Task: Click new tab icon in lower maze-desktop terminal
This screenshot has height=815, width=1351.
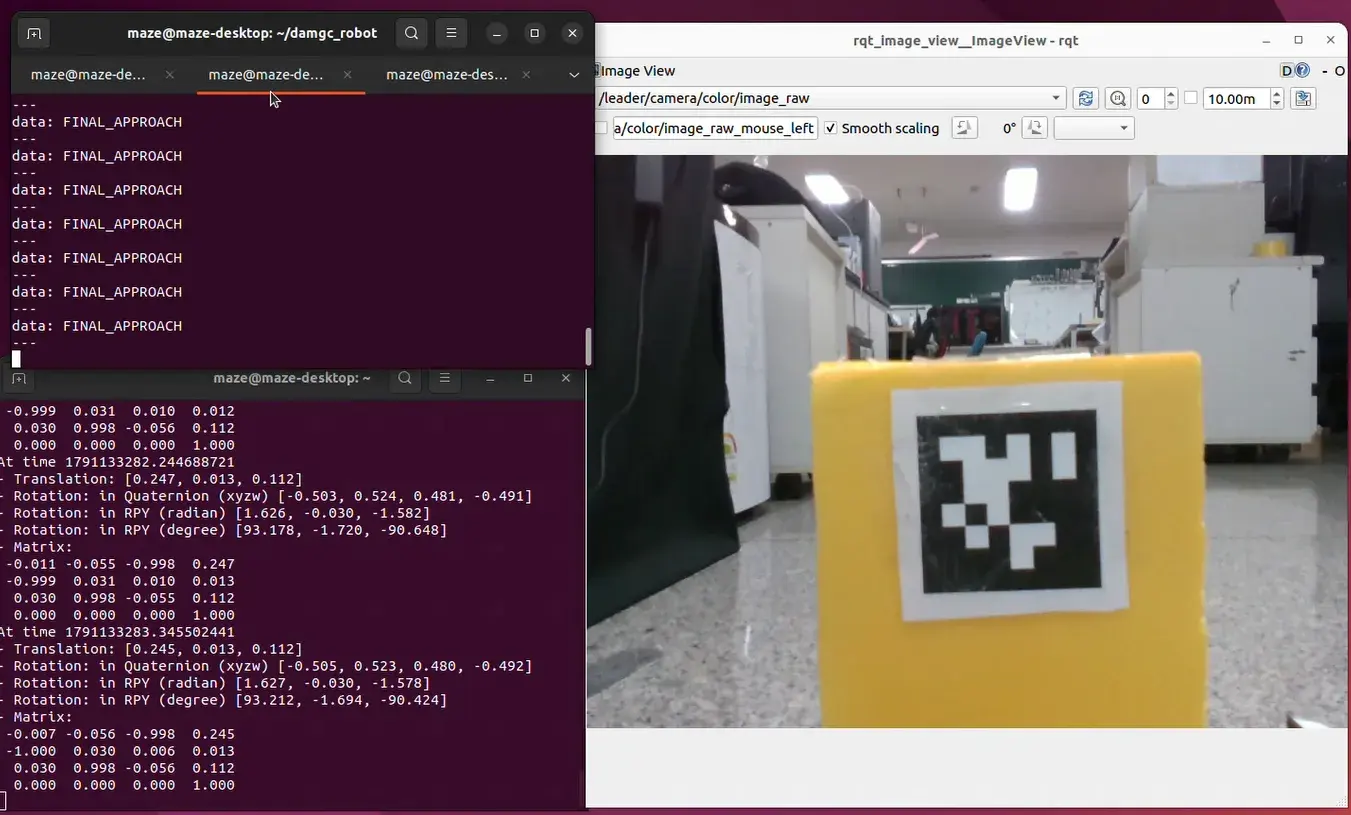Action: coord(18,379)
